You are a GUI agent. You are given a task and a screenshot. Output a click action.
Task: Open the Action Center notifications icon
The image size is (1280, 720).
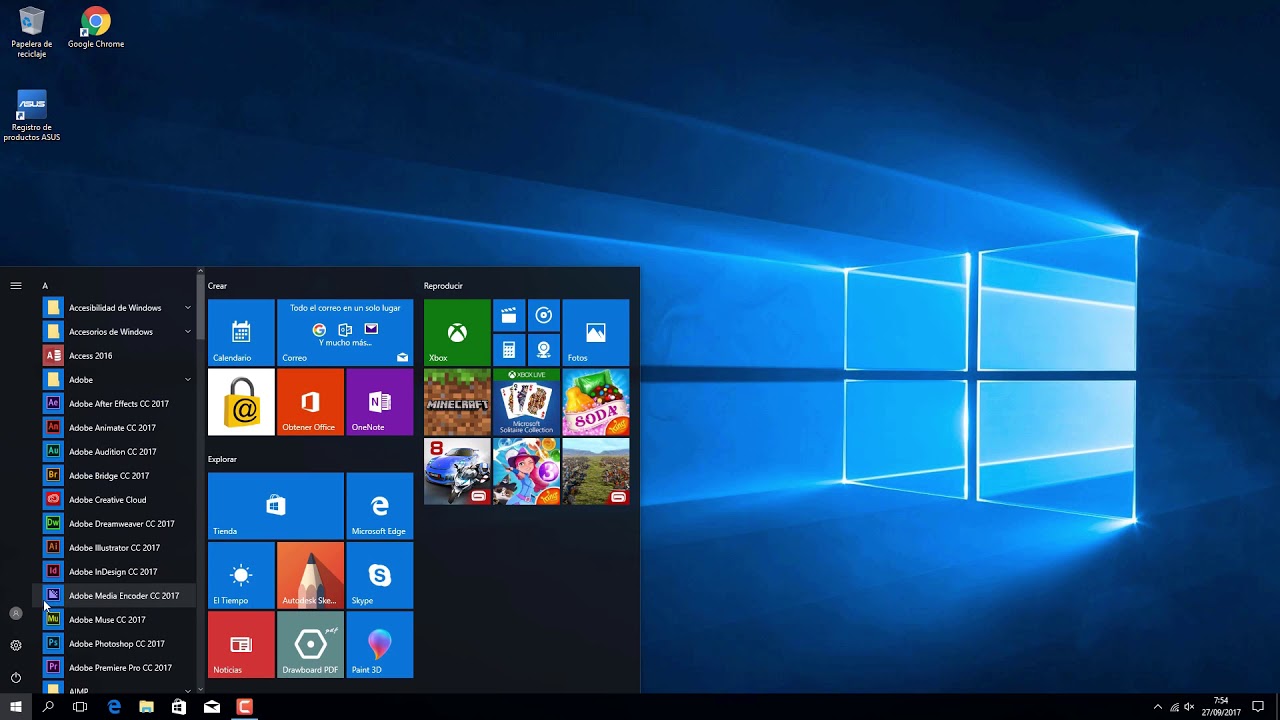(x=1258, y=707)
